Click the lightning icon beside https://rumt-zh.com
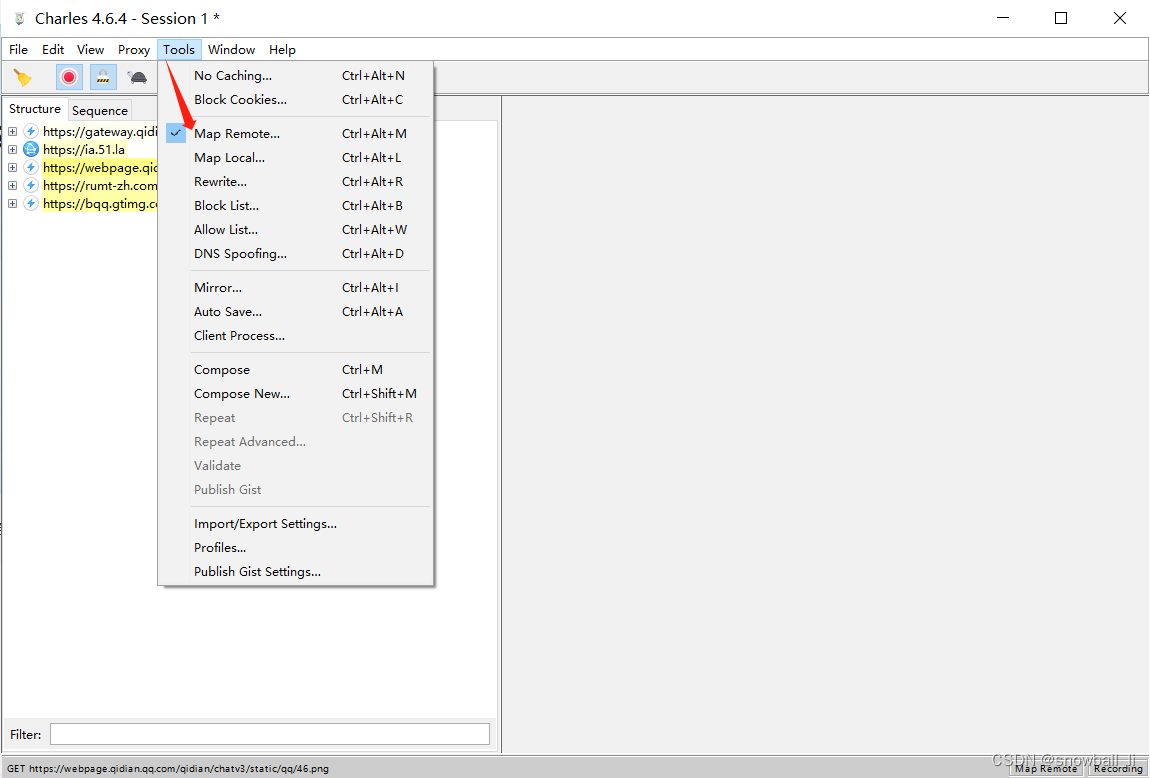 (31, 186)
